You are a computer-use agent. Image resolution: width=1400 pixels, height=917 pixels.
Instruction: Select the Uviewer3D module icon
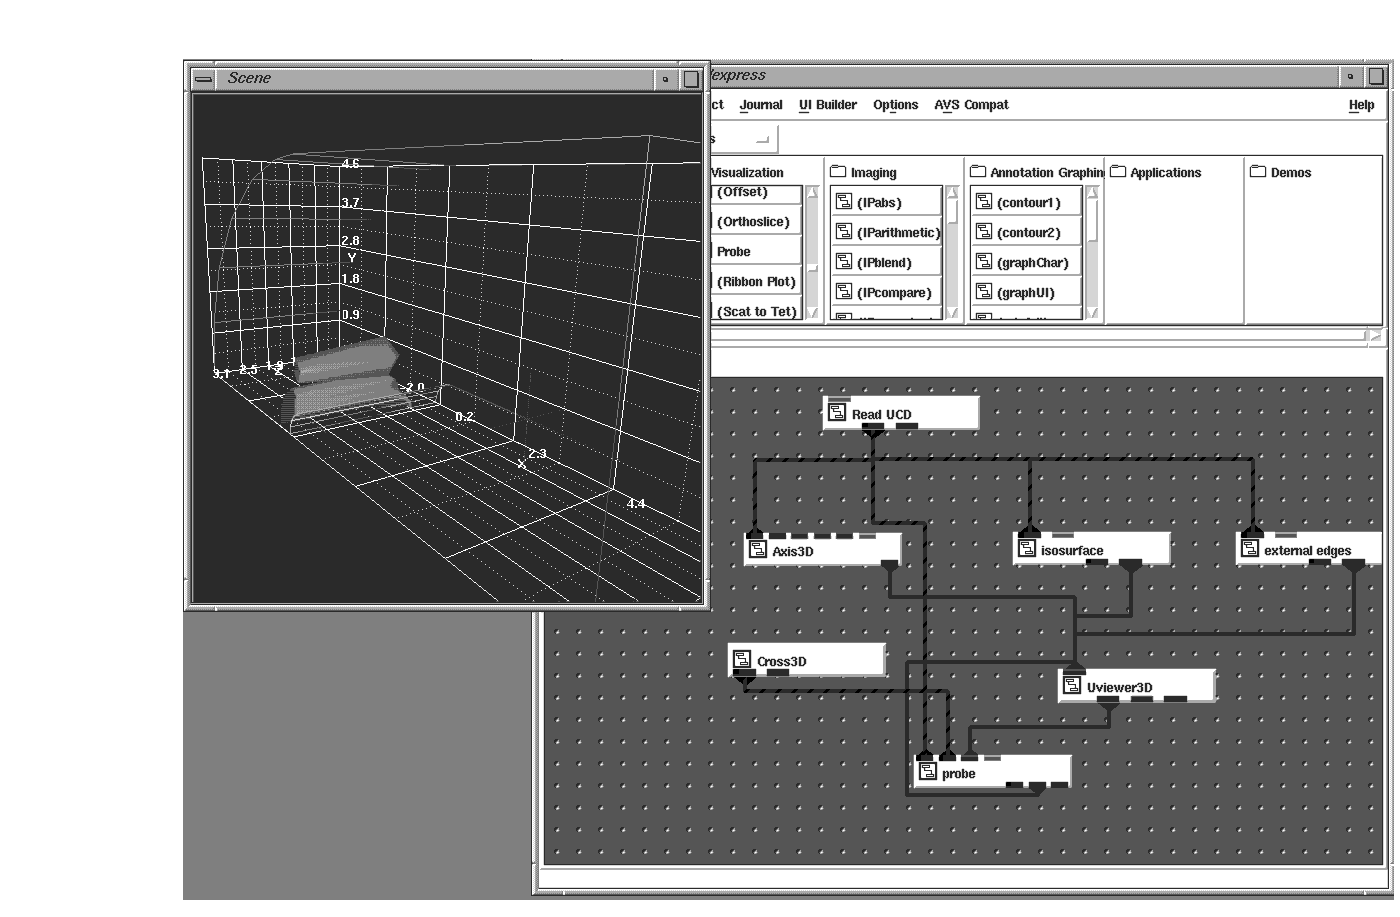1072,686
